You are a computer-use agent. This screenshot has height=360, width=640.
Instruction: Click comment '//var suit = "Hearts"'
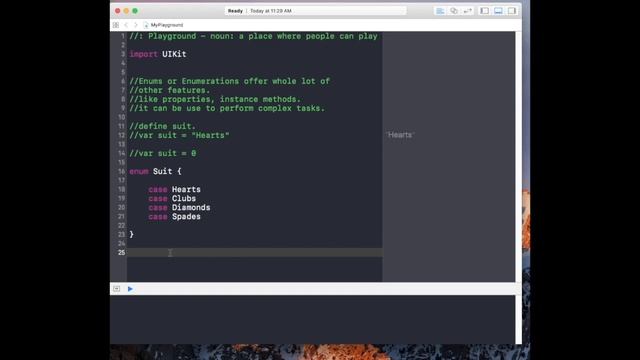pos(179,135)
